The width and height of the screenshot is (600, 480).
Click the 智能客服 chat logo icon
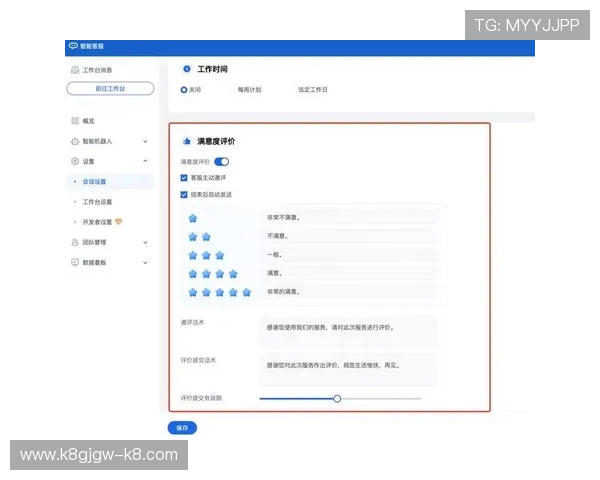(x=73, y=46)
